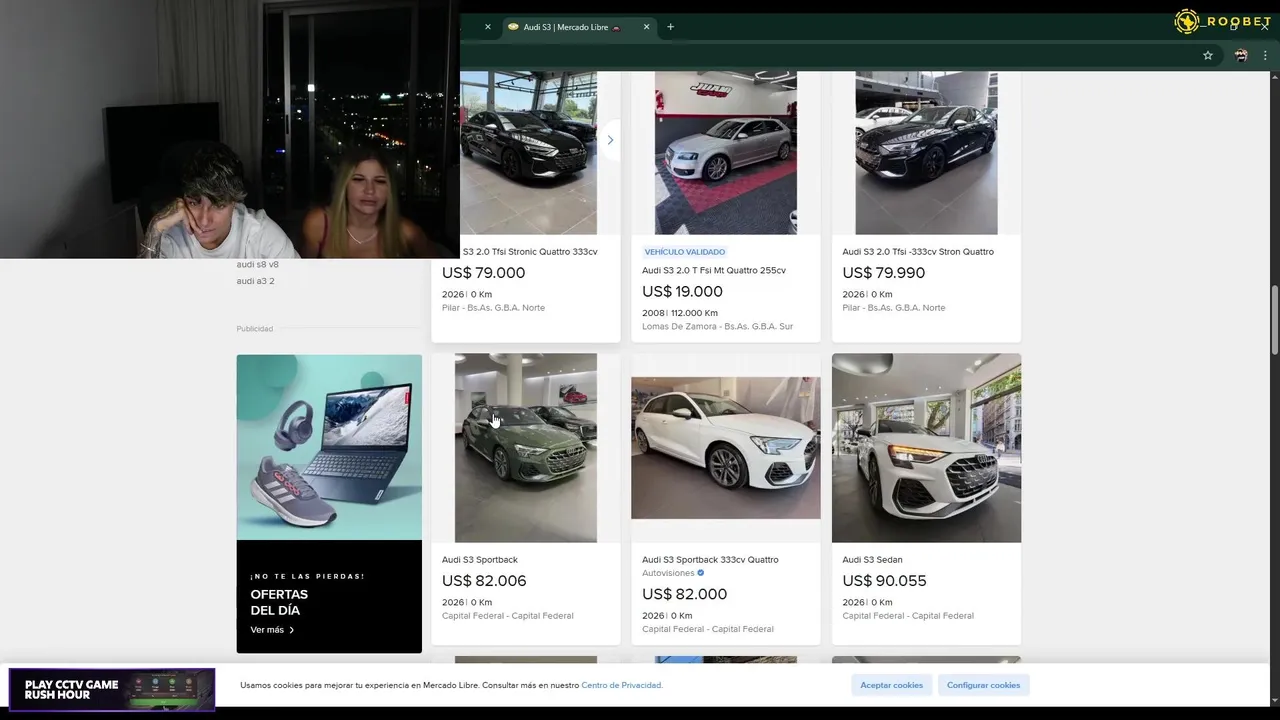This screenshot has width=1280, height=720.
Task: Open the black Audi S3 -333cv Stron Quattro photo
Action: [926, 153]
